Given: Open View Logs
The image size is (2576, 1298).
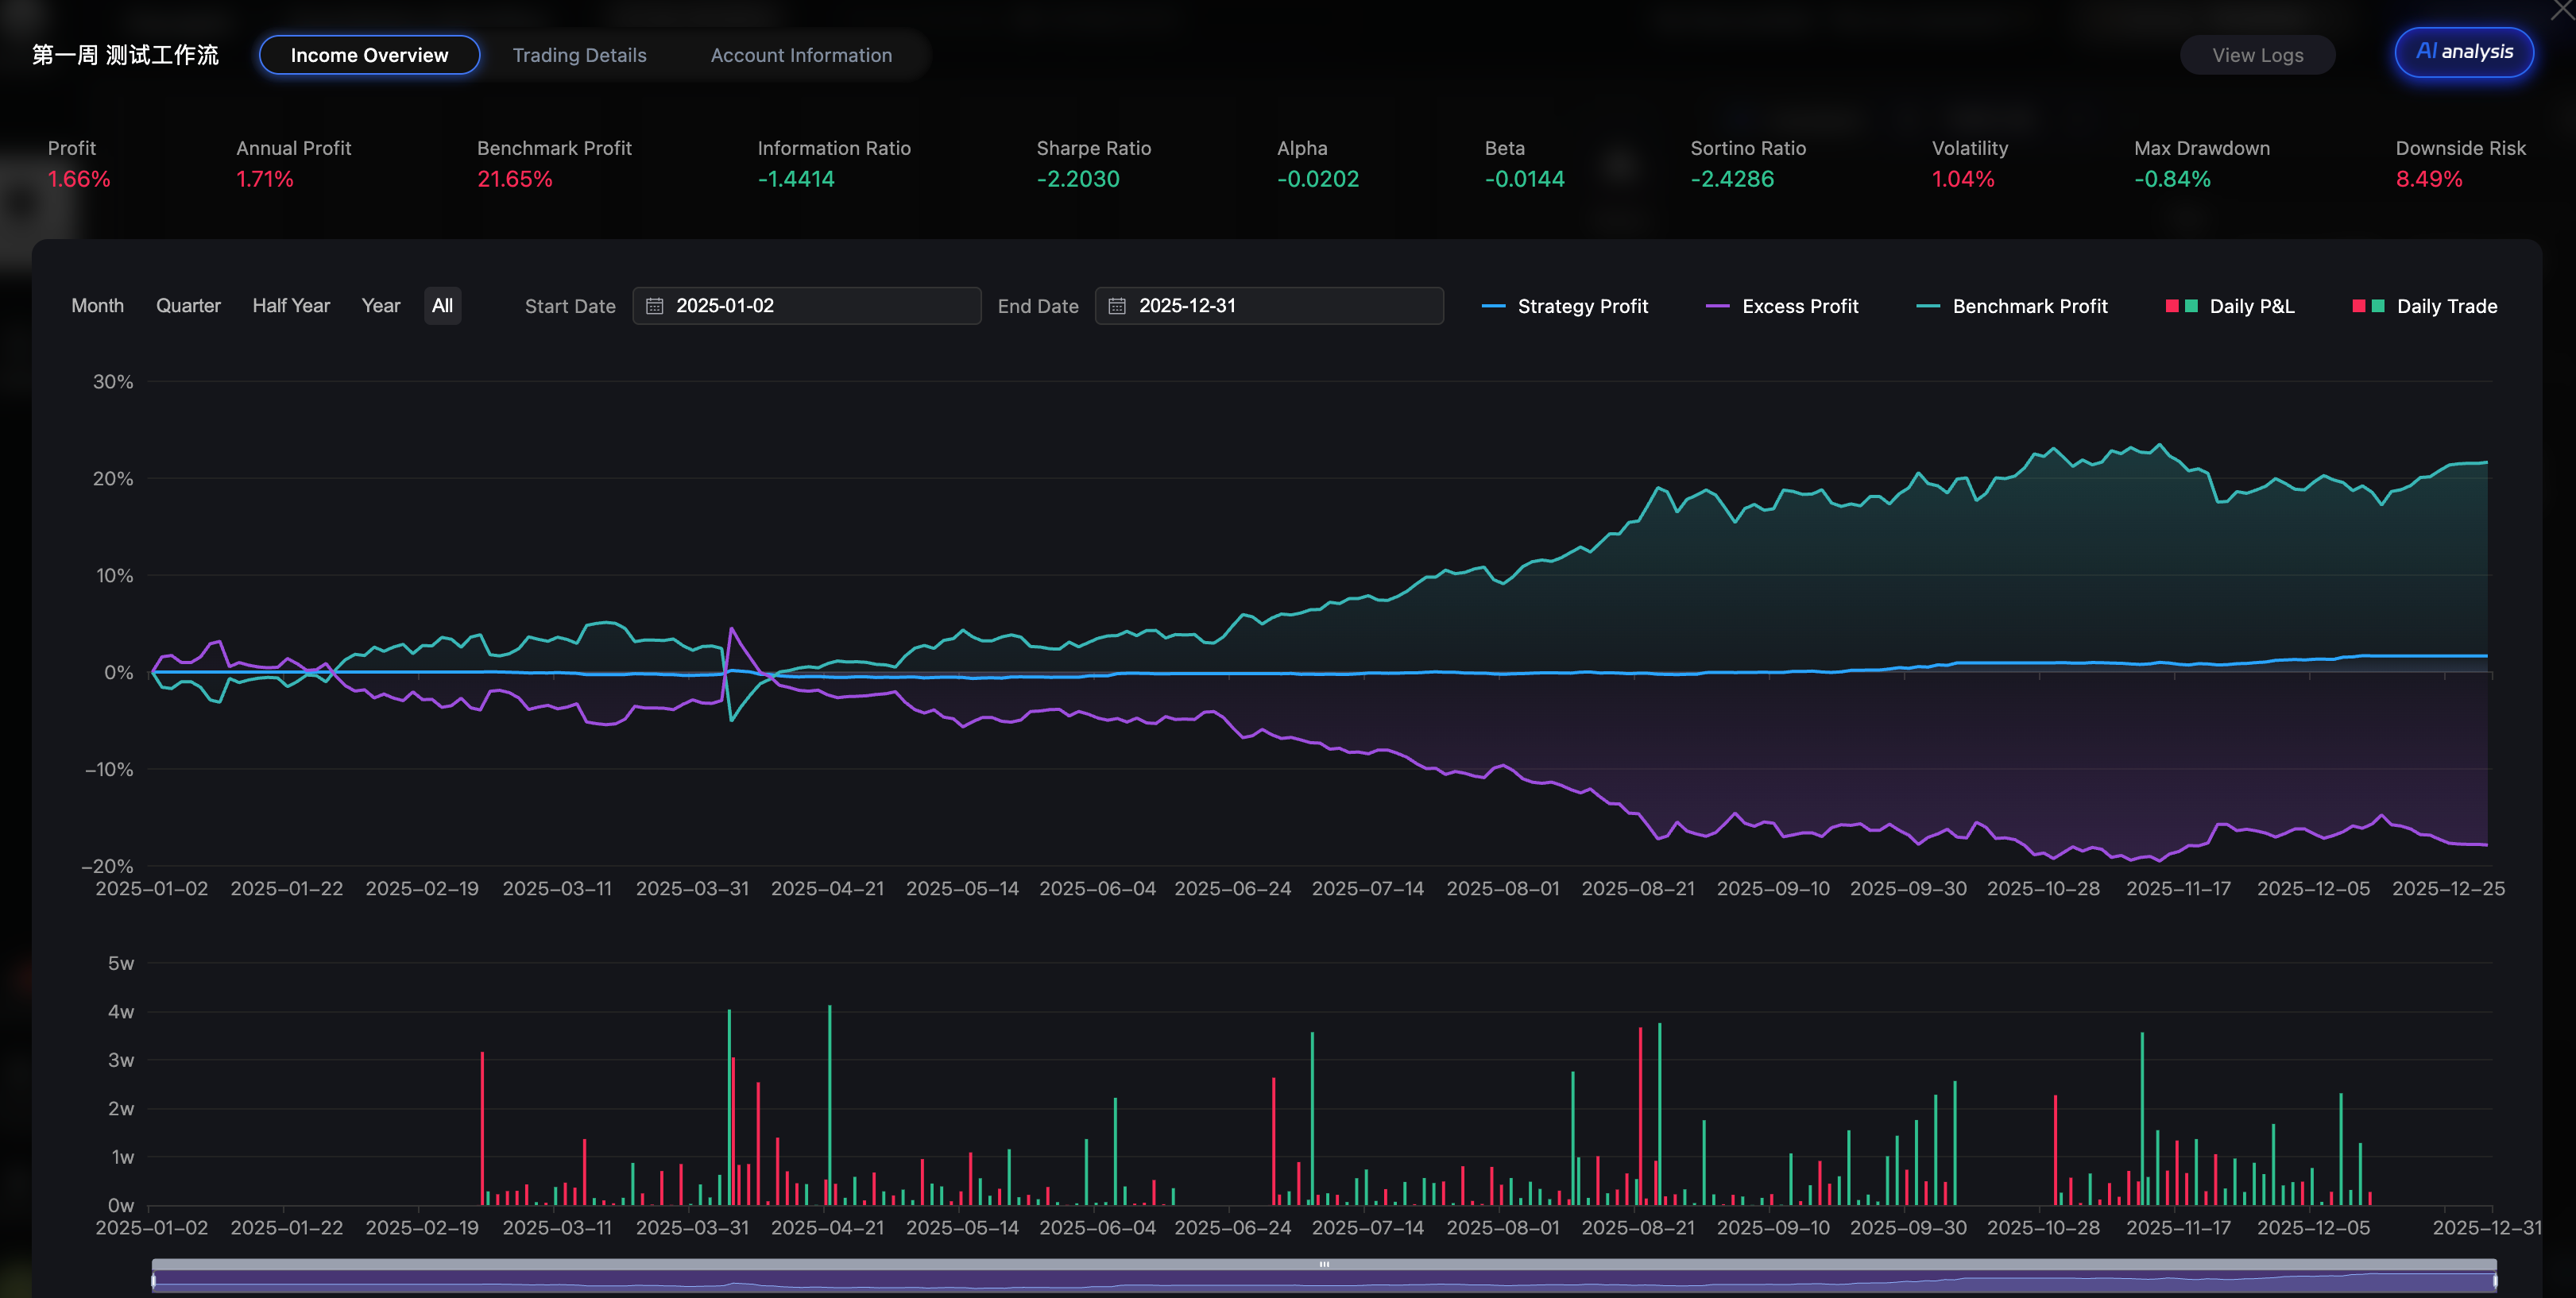Looking at the screenshot, I should tap(2257, 55).
